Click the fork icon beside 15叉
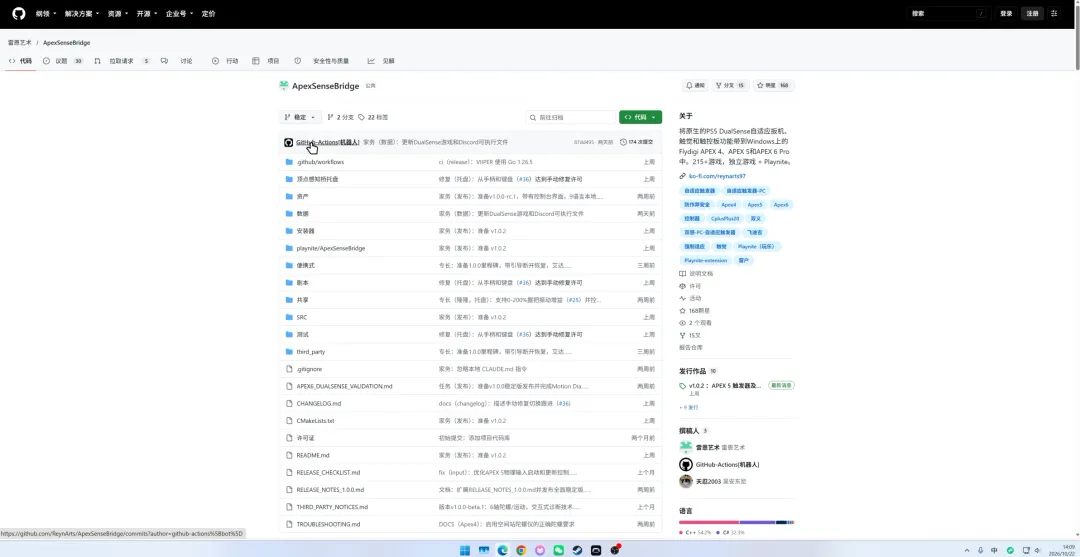 click(x=683, y=335)
